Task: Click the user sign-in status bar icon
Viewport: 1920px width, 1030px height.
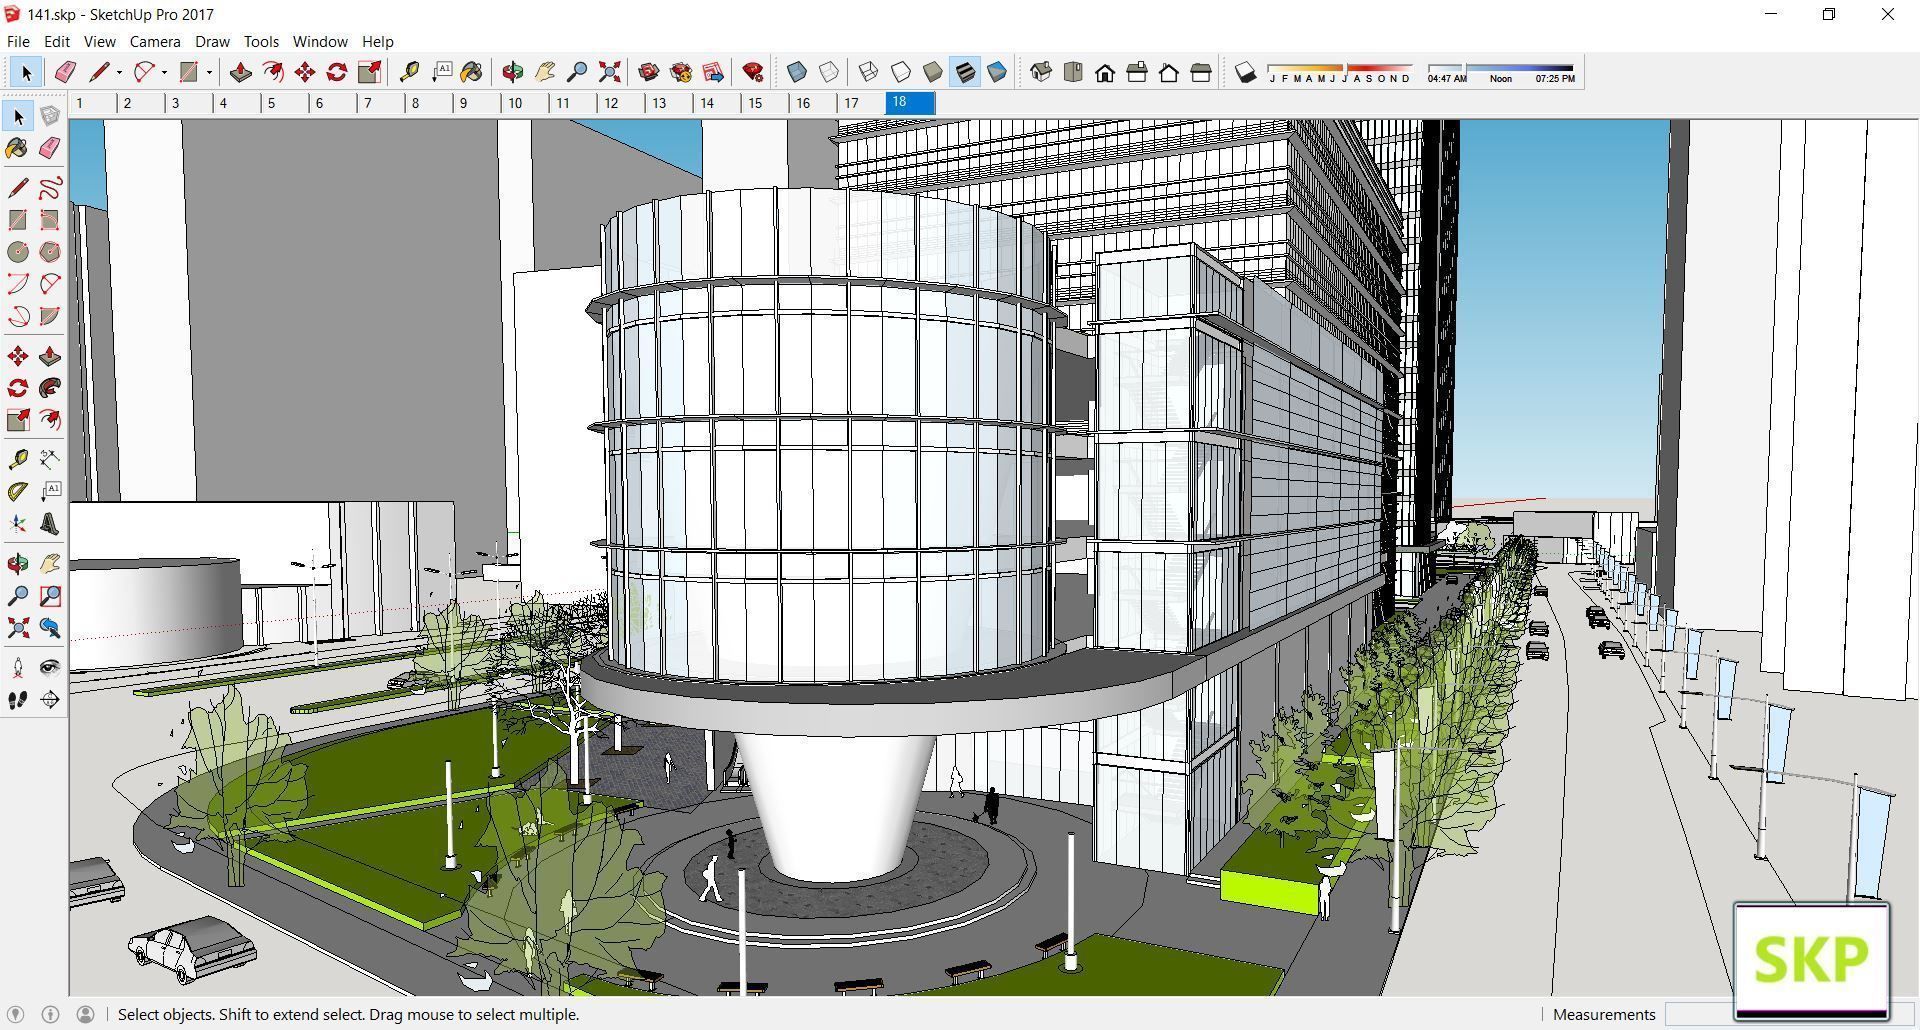Action: [86, 1014]
